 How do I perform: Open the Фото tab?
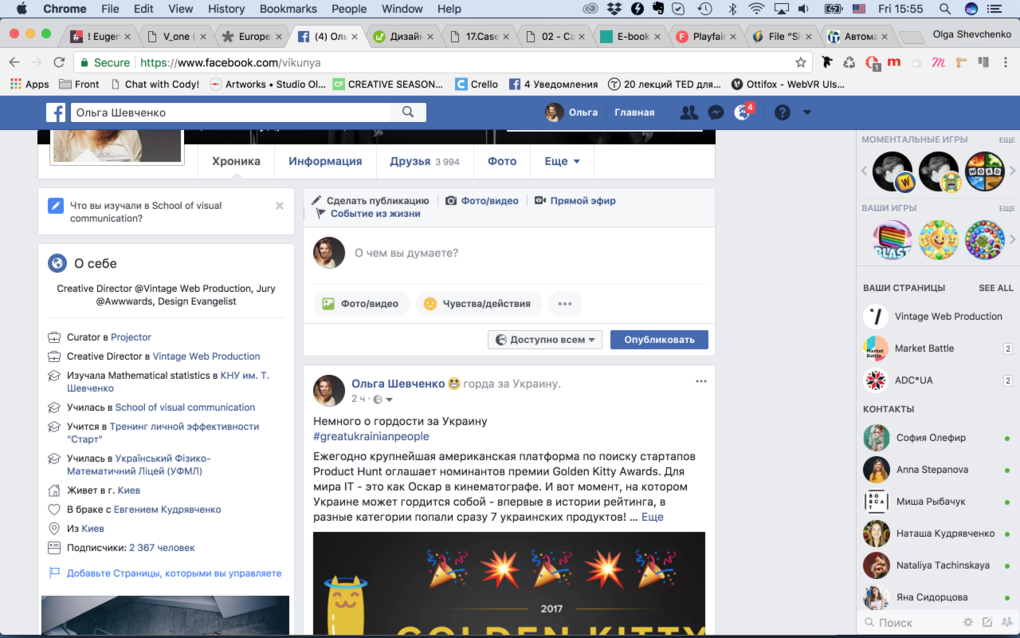(502, 161)
